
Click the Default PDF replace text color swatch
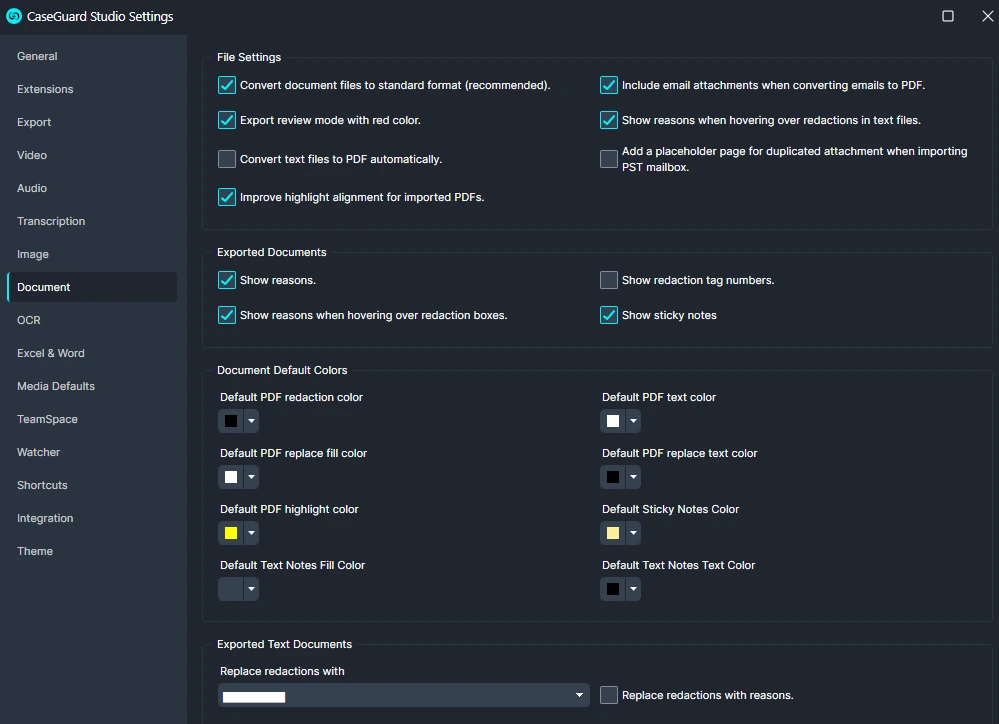(x=613, y=477)
